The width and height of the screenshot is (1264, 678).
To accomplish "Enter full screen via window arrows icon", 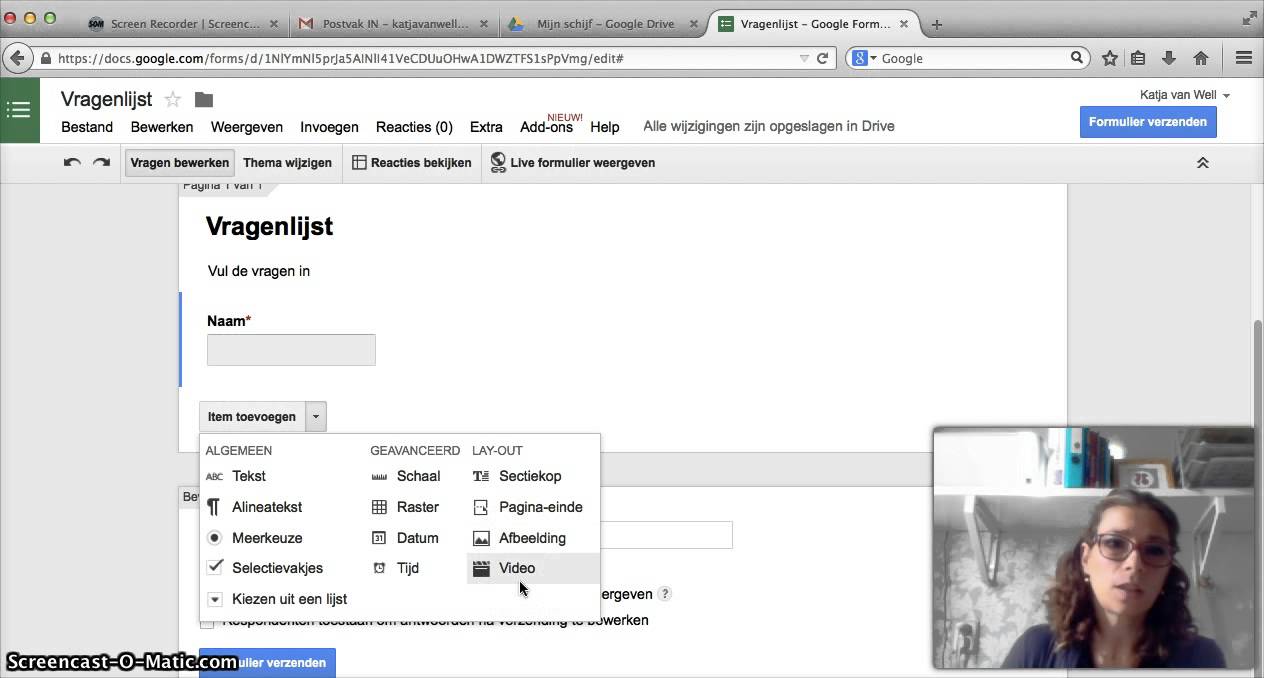I will [1250, 16].
